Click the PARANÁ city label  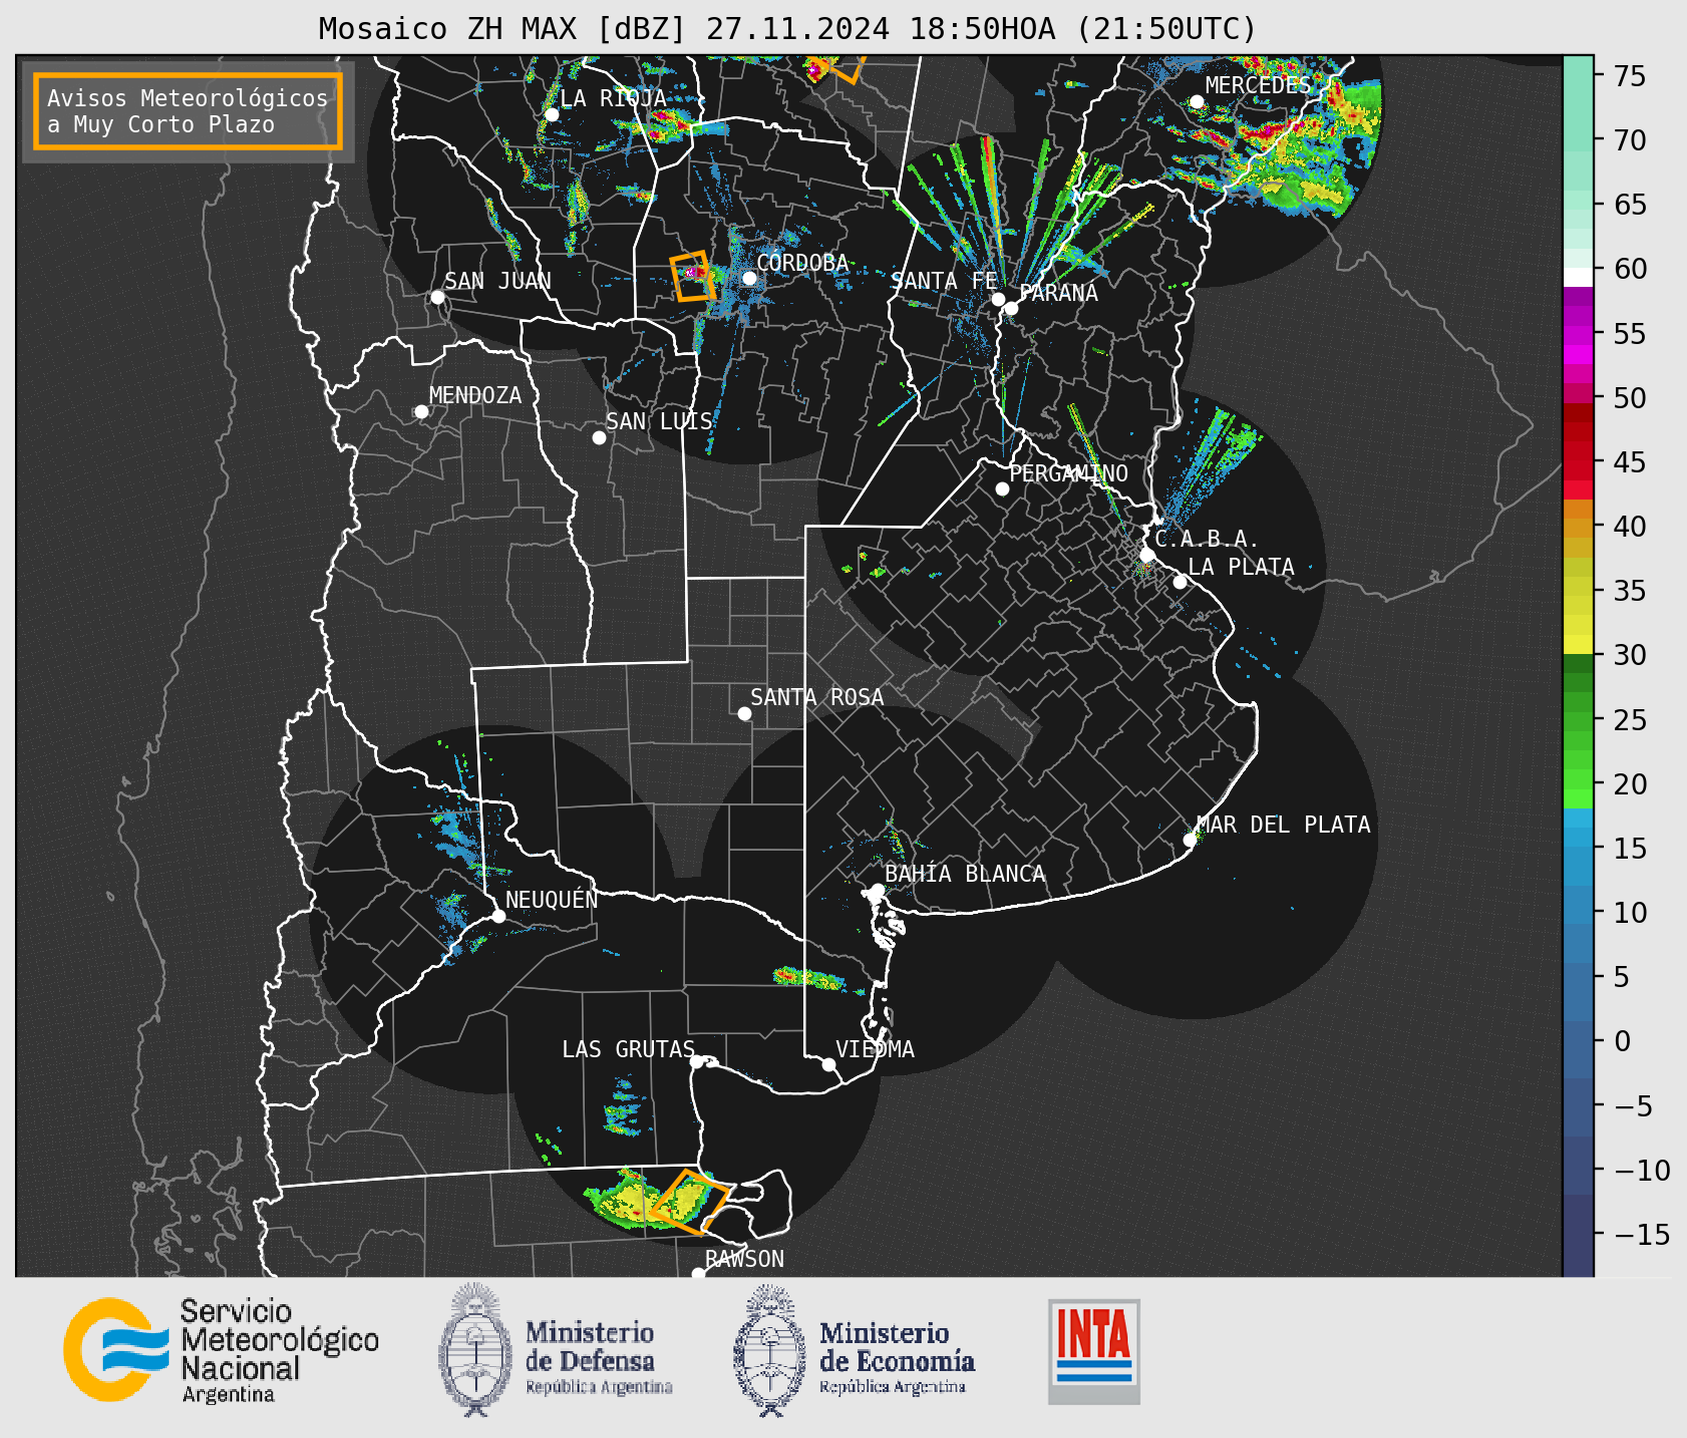(1058, 293)
